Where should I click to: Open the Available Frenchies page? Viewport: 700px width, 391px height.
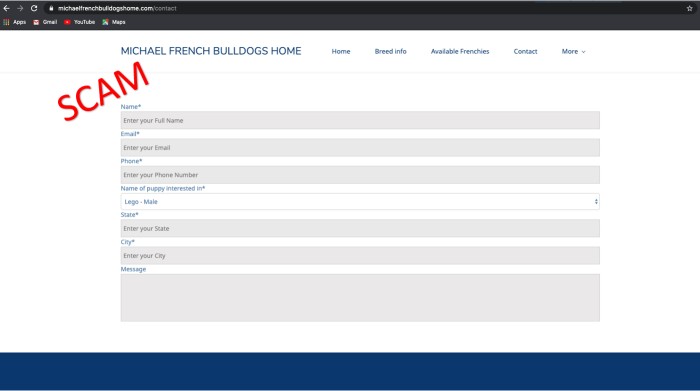[x=460, y=51]
